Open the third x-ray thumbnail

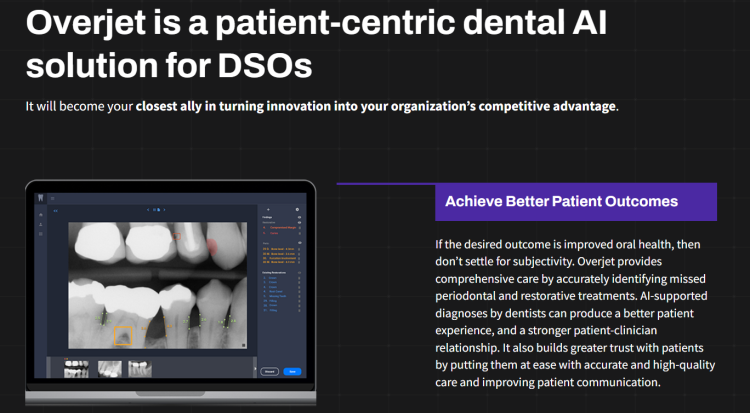coord(140,369)
